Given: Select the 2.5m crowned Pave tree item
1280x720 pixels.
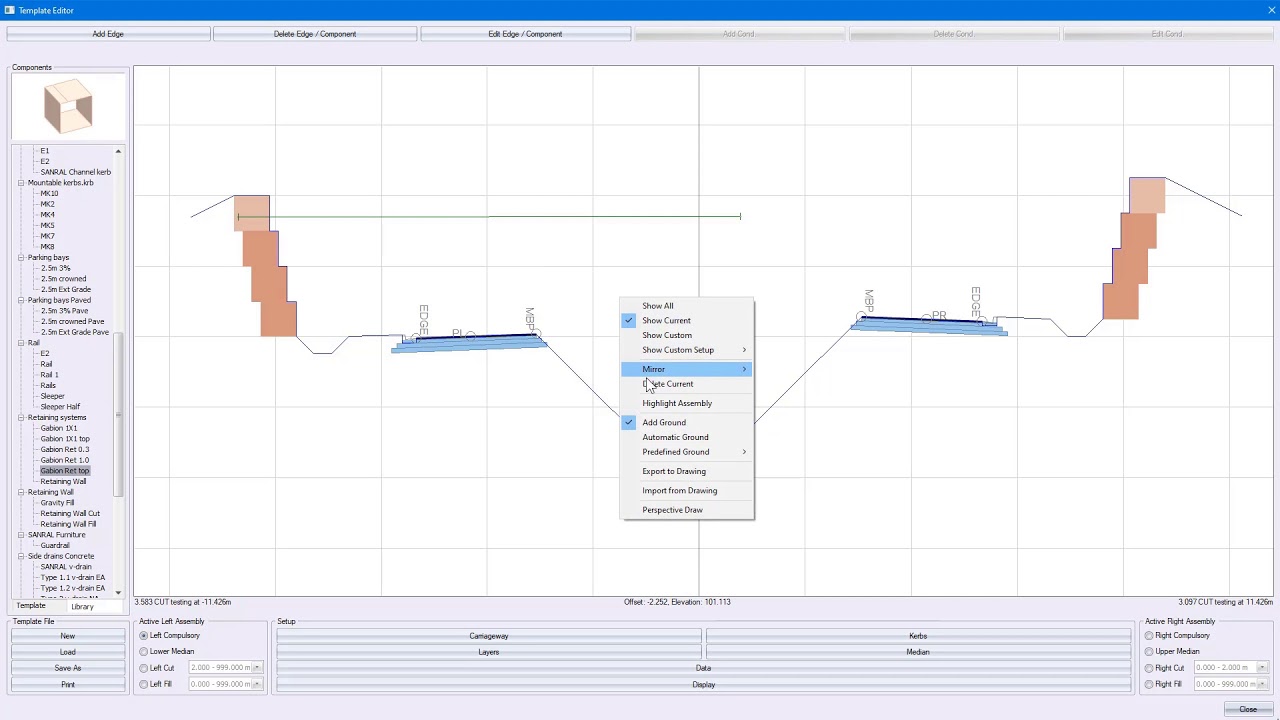Looking at the screenshot, I should (x=73, y=322).
